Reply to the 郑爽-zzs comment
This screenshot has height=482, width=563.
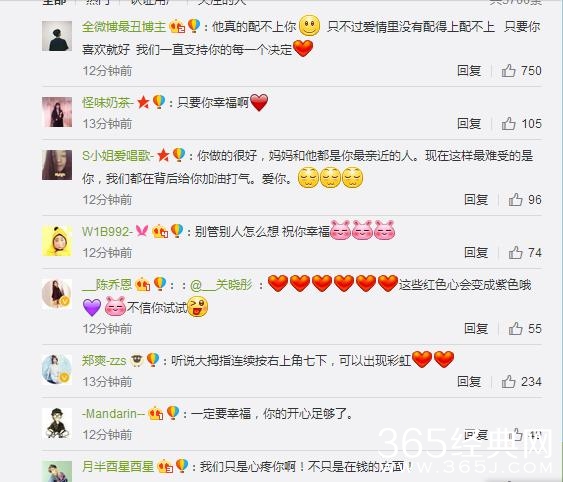point(469,381)
